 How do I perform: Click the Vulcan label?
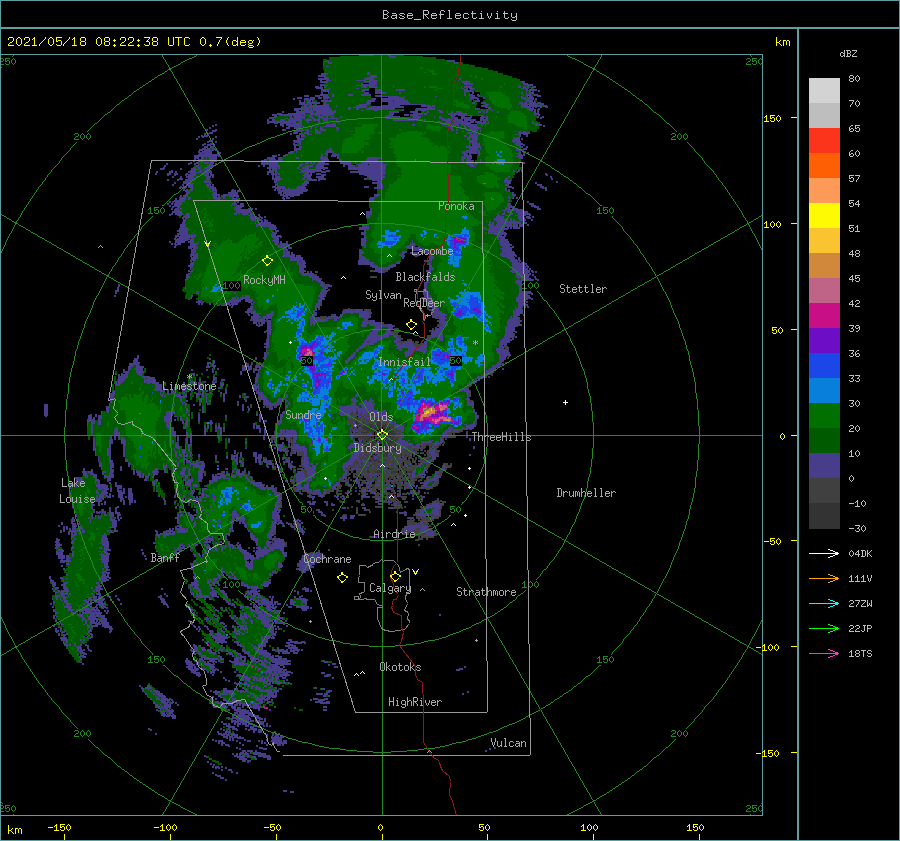[x=508, y=743]
